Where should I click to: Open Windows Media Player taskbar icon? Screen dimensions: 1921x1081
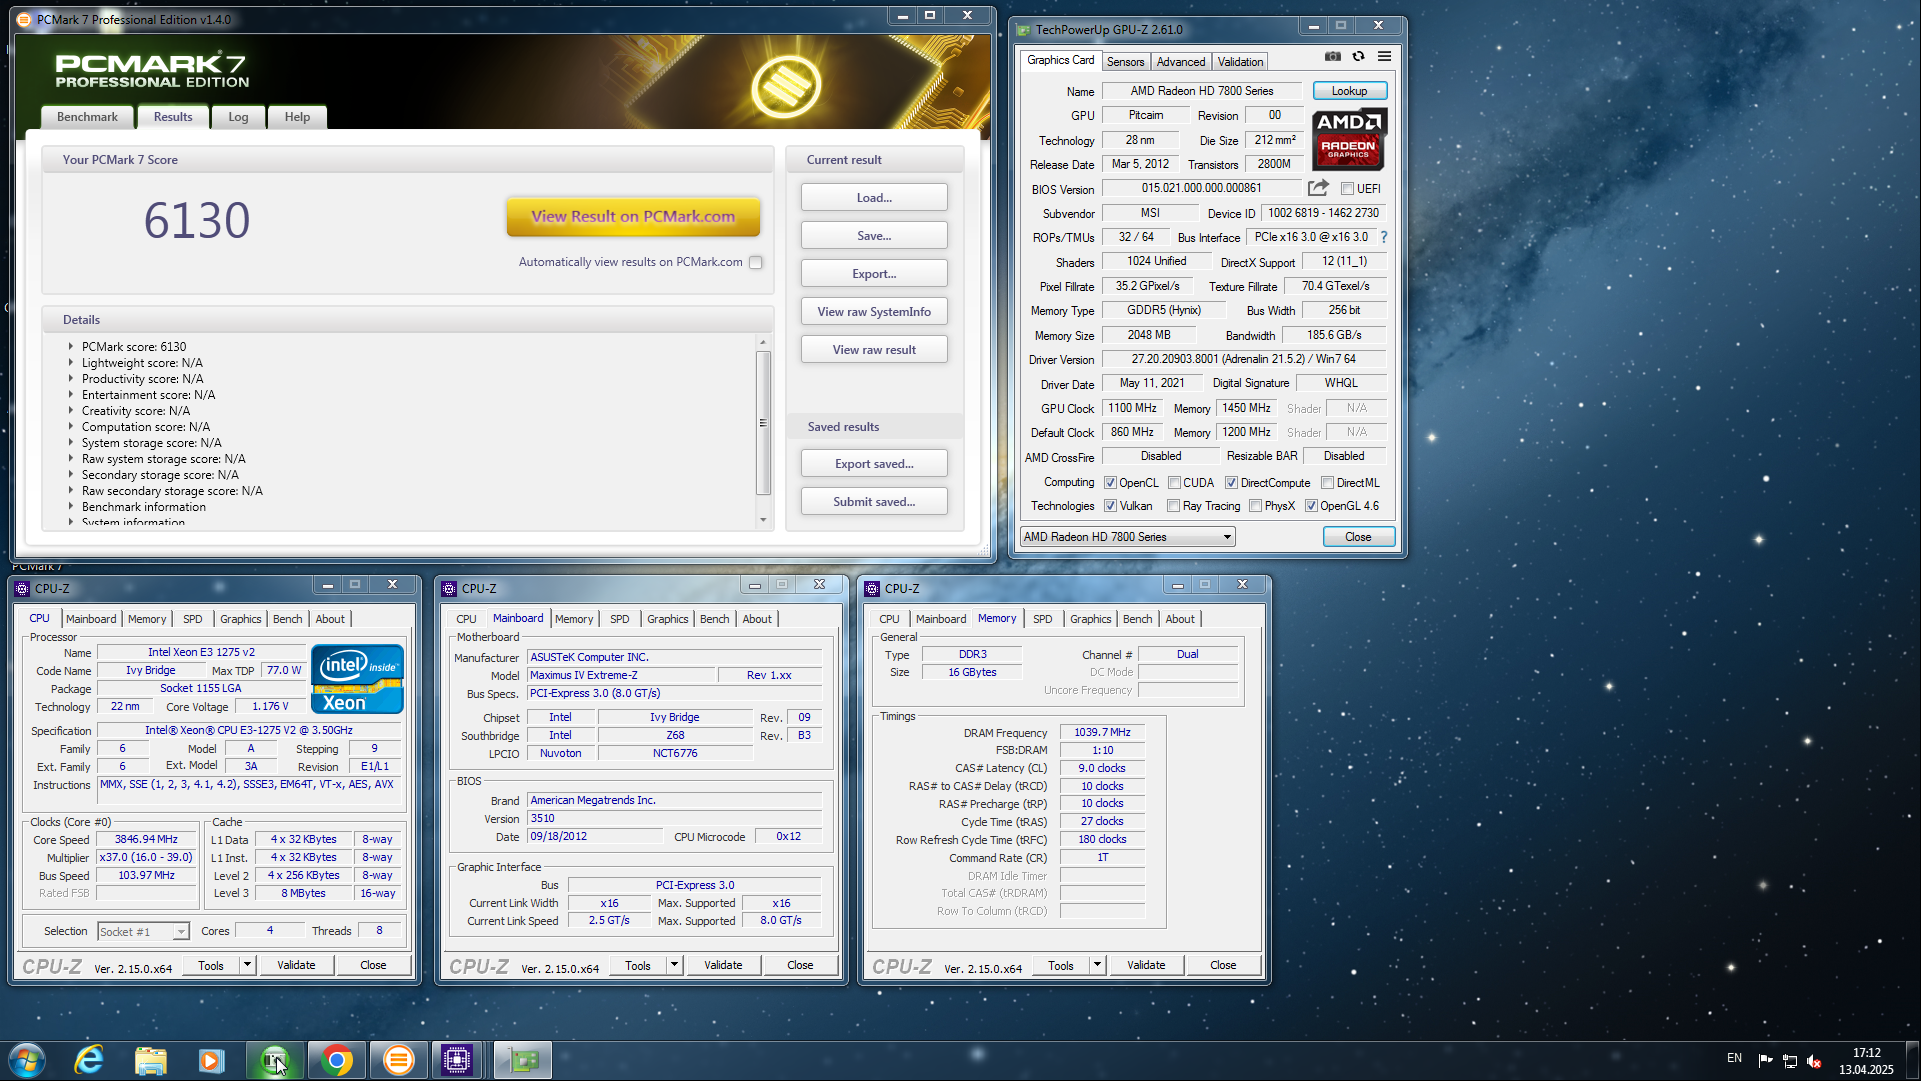tap(211, 1060)
